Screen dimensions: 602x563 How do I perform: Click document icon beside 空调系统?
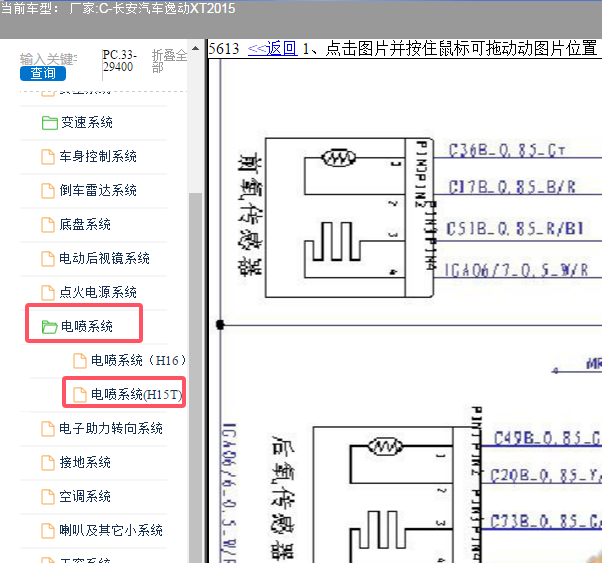coord(48,497)
